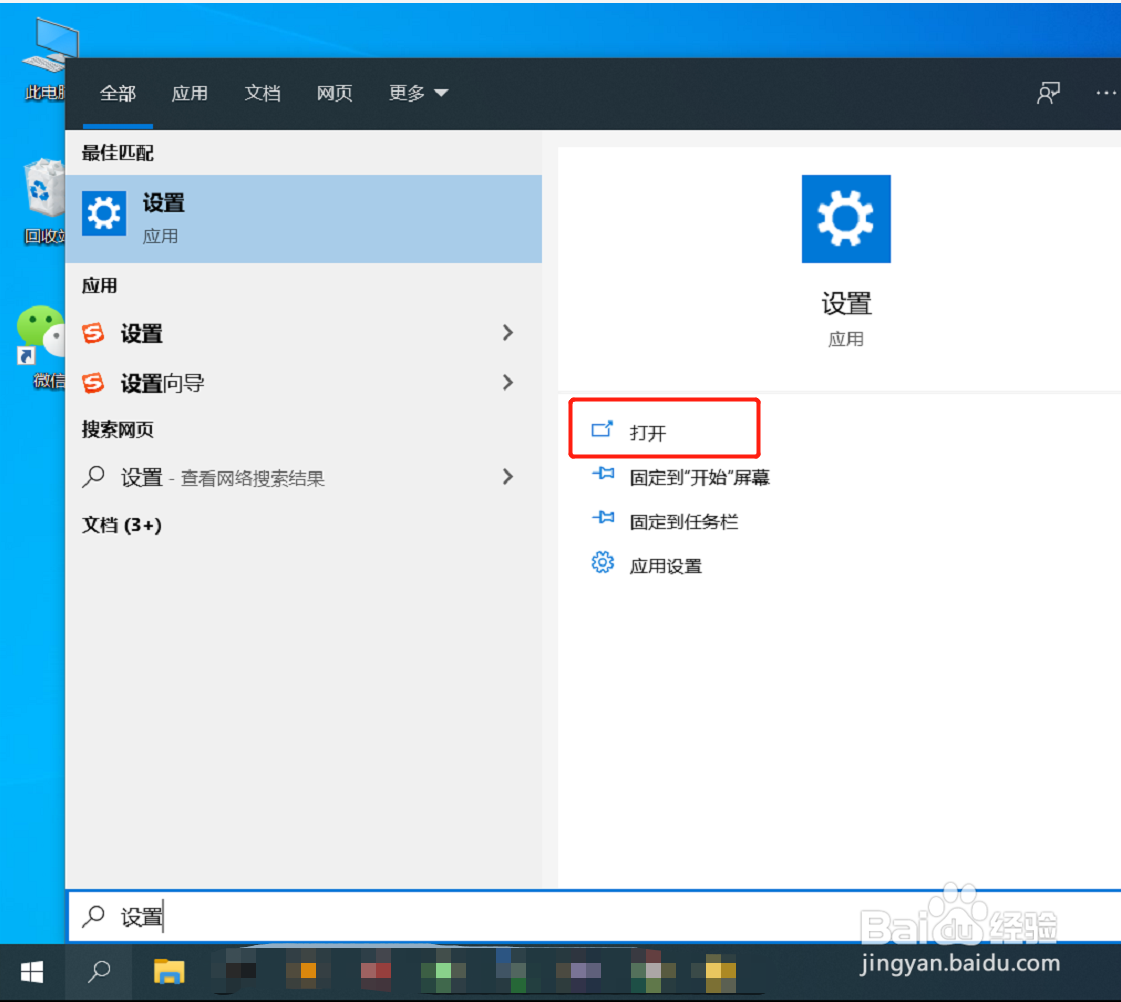Click the Windows Start button
The width and height of the screenshot is (1121, 1002).
31,971
